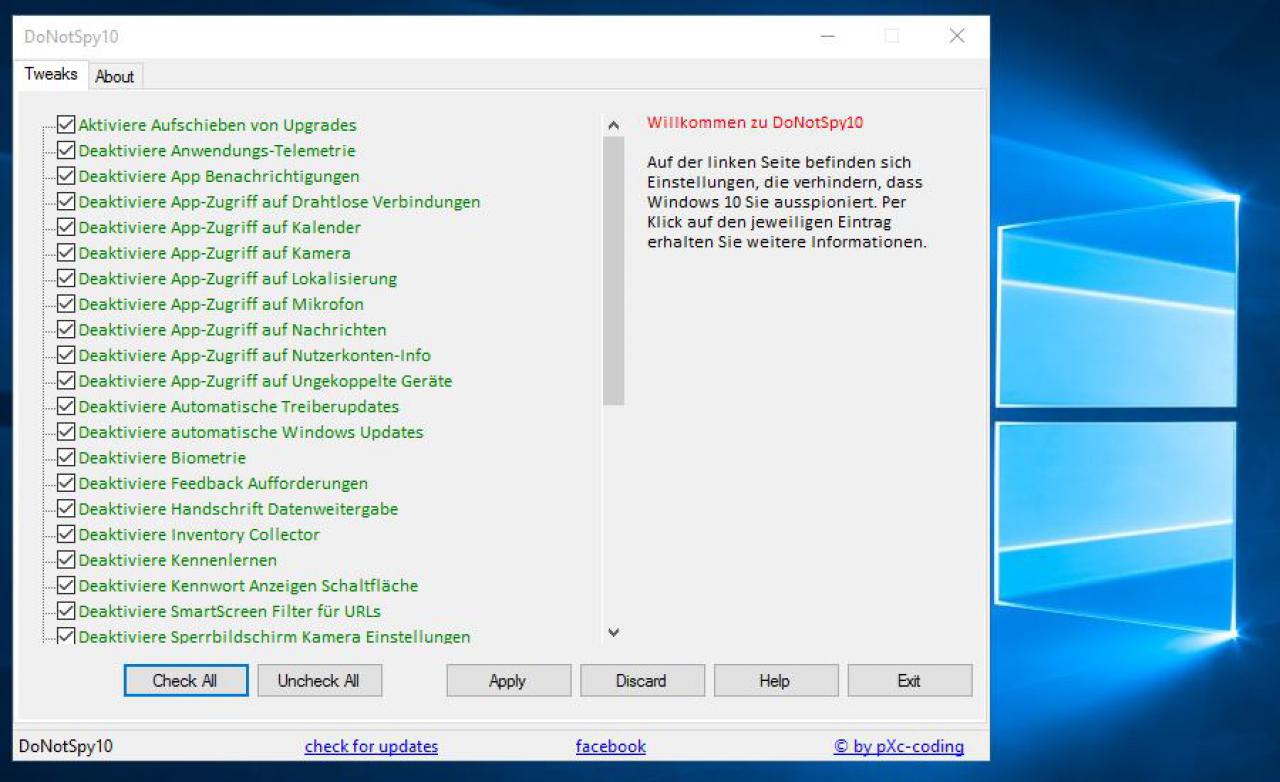
Task: Uncheck Deaktiviere automatische Windows Updates
Action: click(x=66, y=432)
